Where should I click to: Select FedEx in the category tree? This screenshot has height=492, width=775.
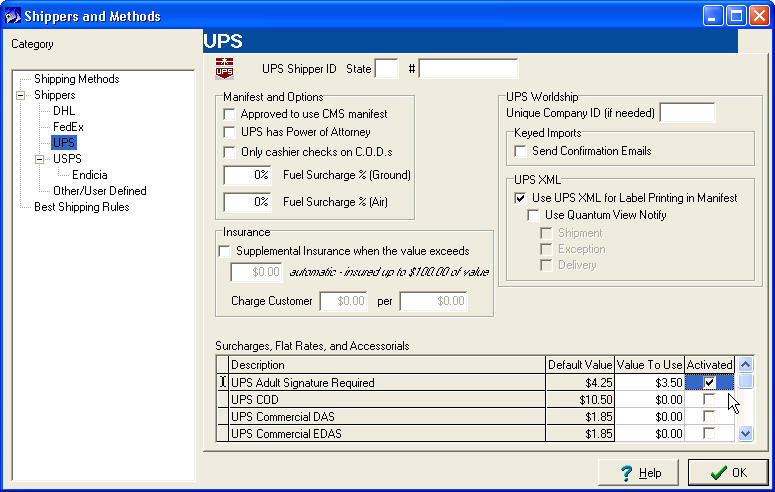tap(68, 127)
